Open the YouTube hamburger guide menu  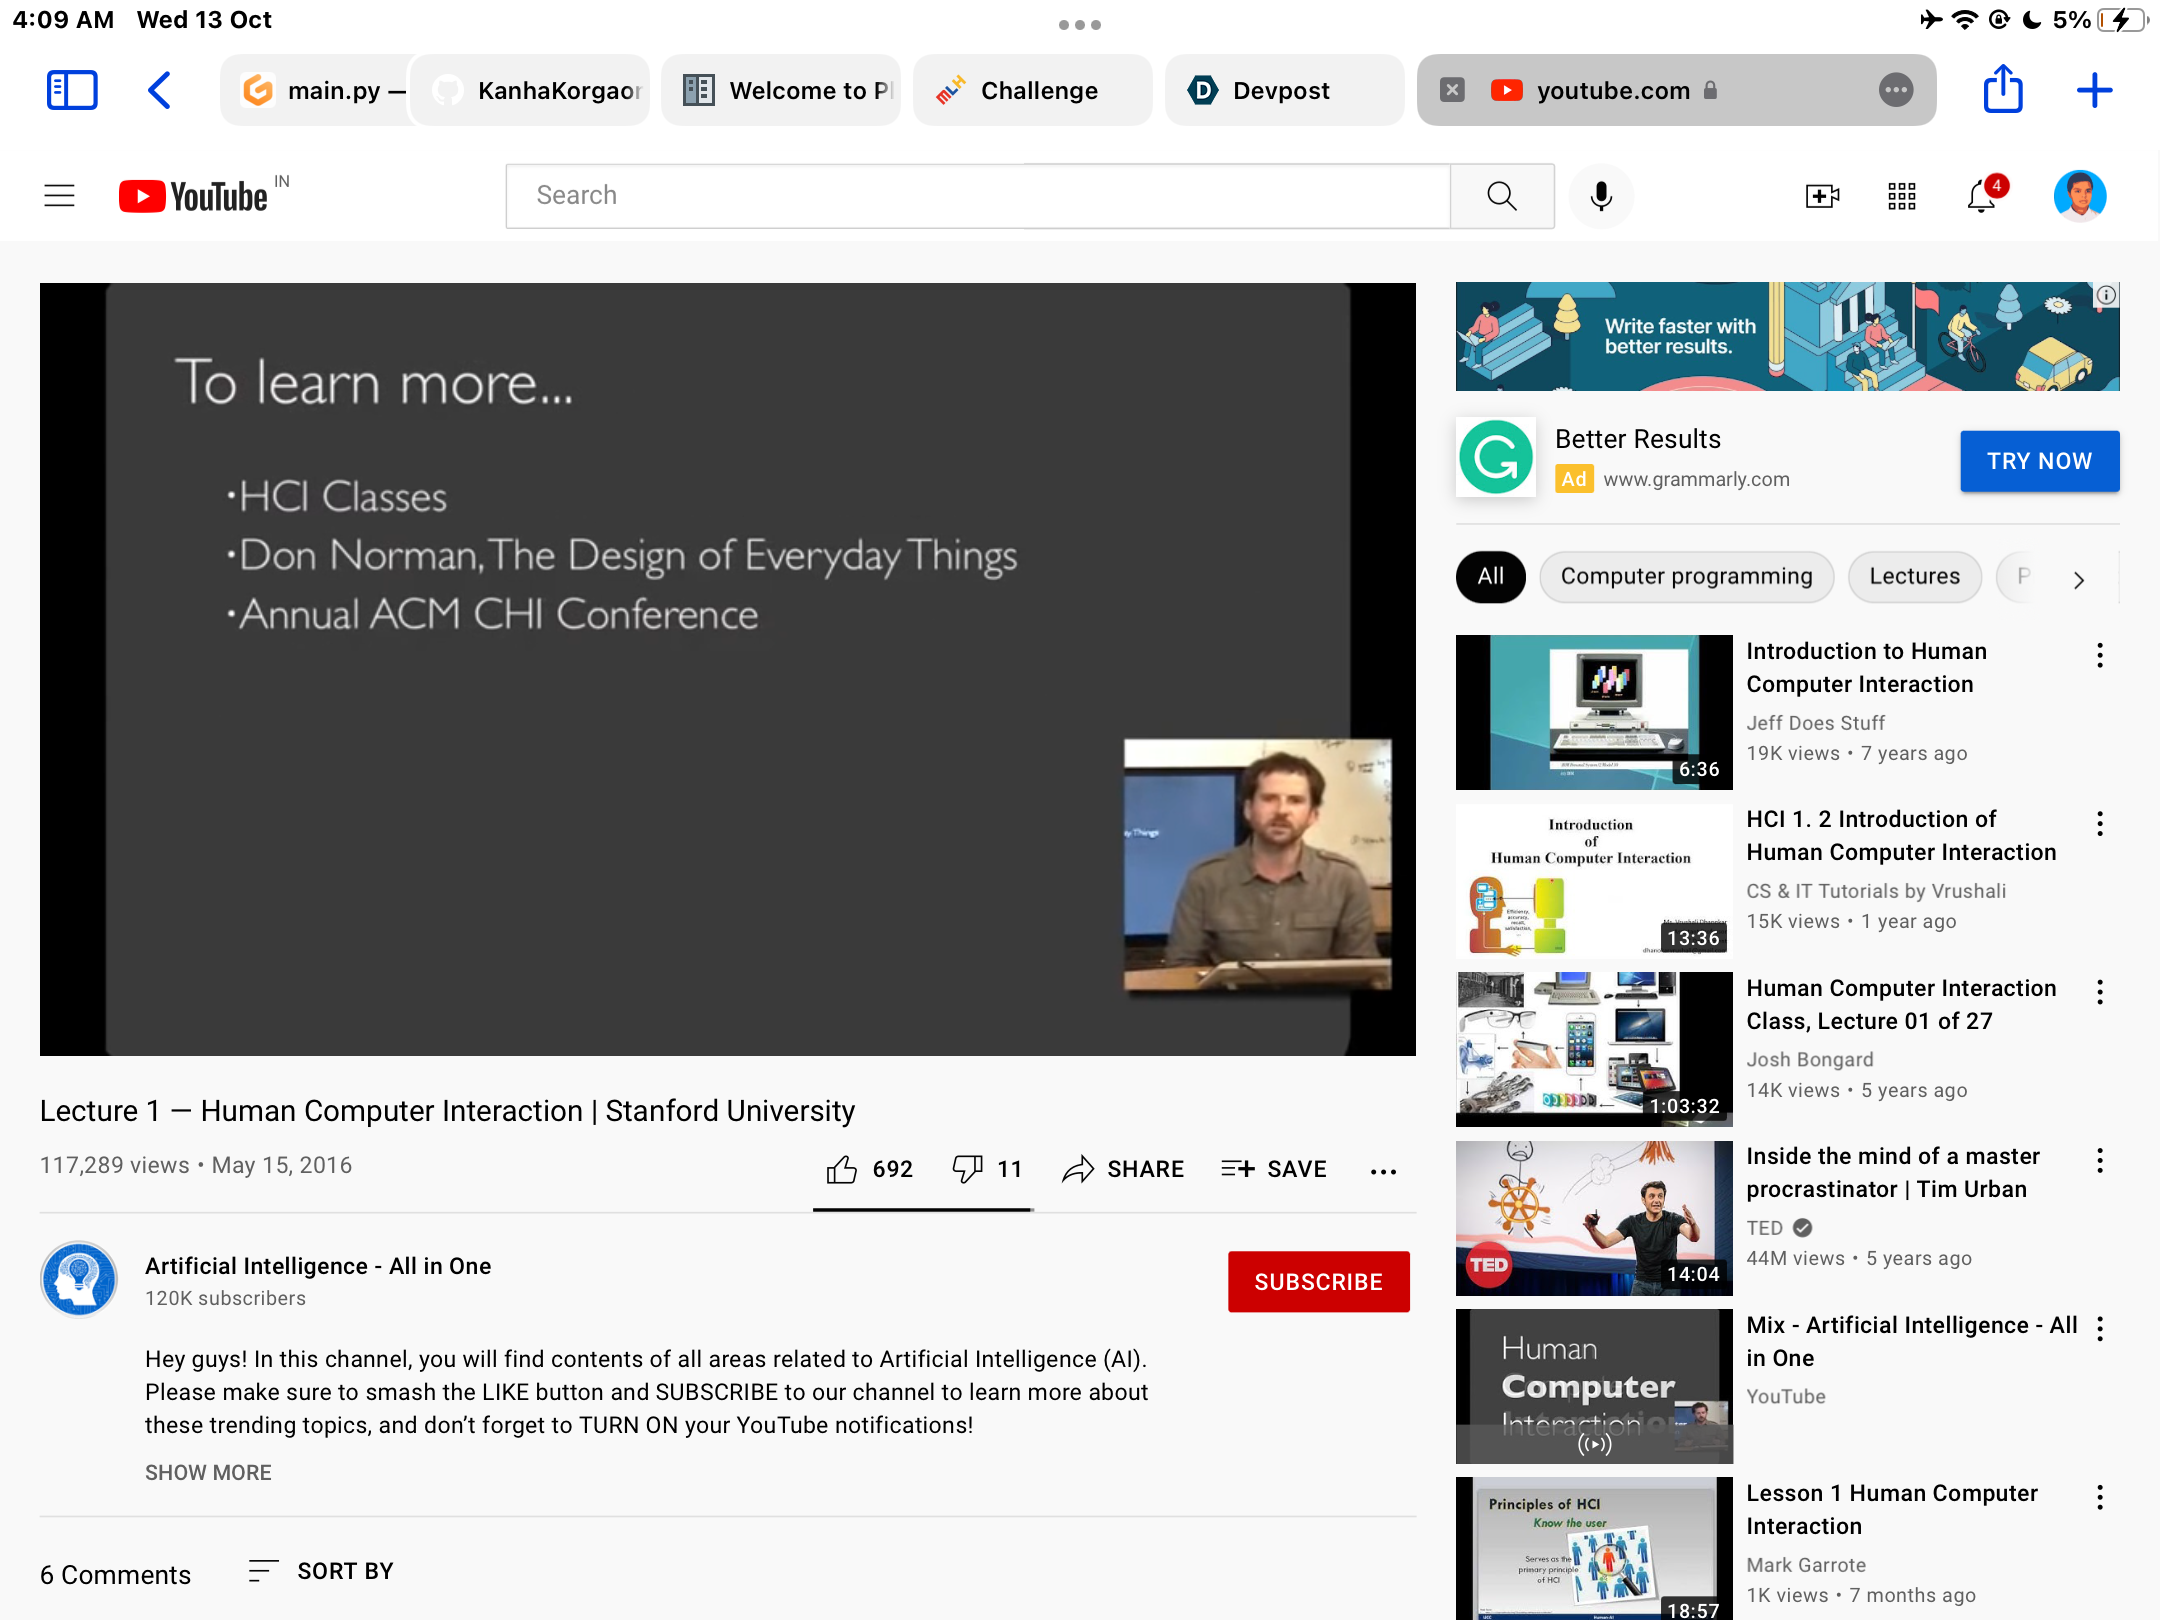60,195
